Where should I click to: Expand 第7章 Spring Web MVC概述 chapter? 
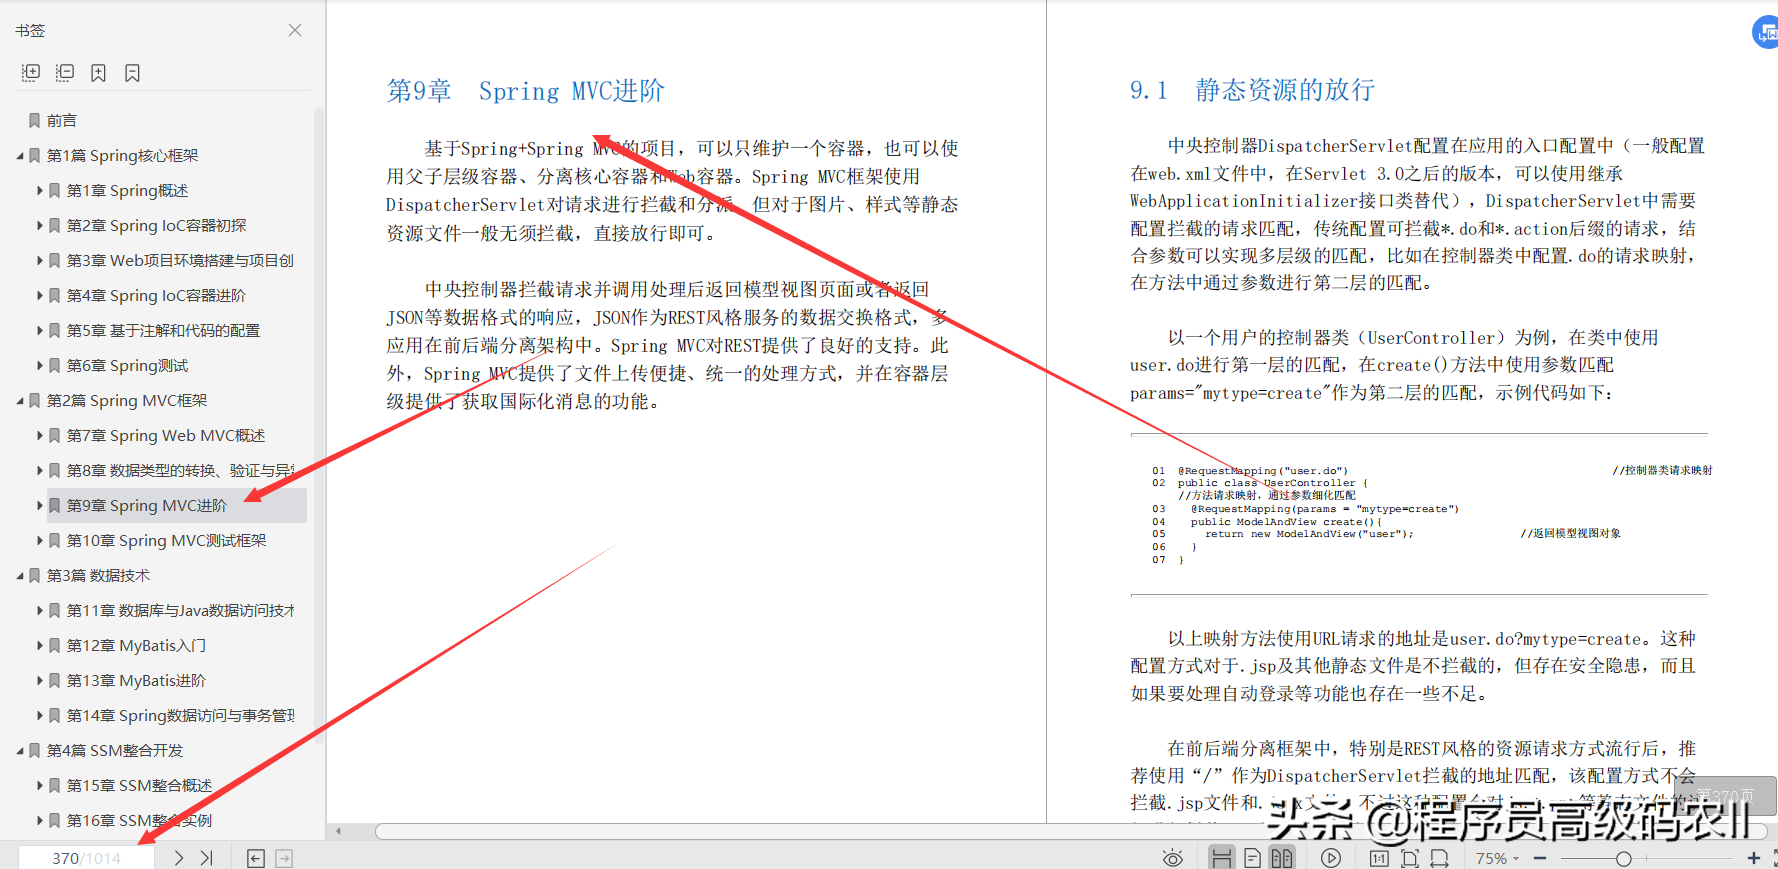tap(40, 435)
